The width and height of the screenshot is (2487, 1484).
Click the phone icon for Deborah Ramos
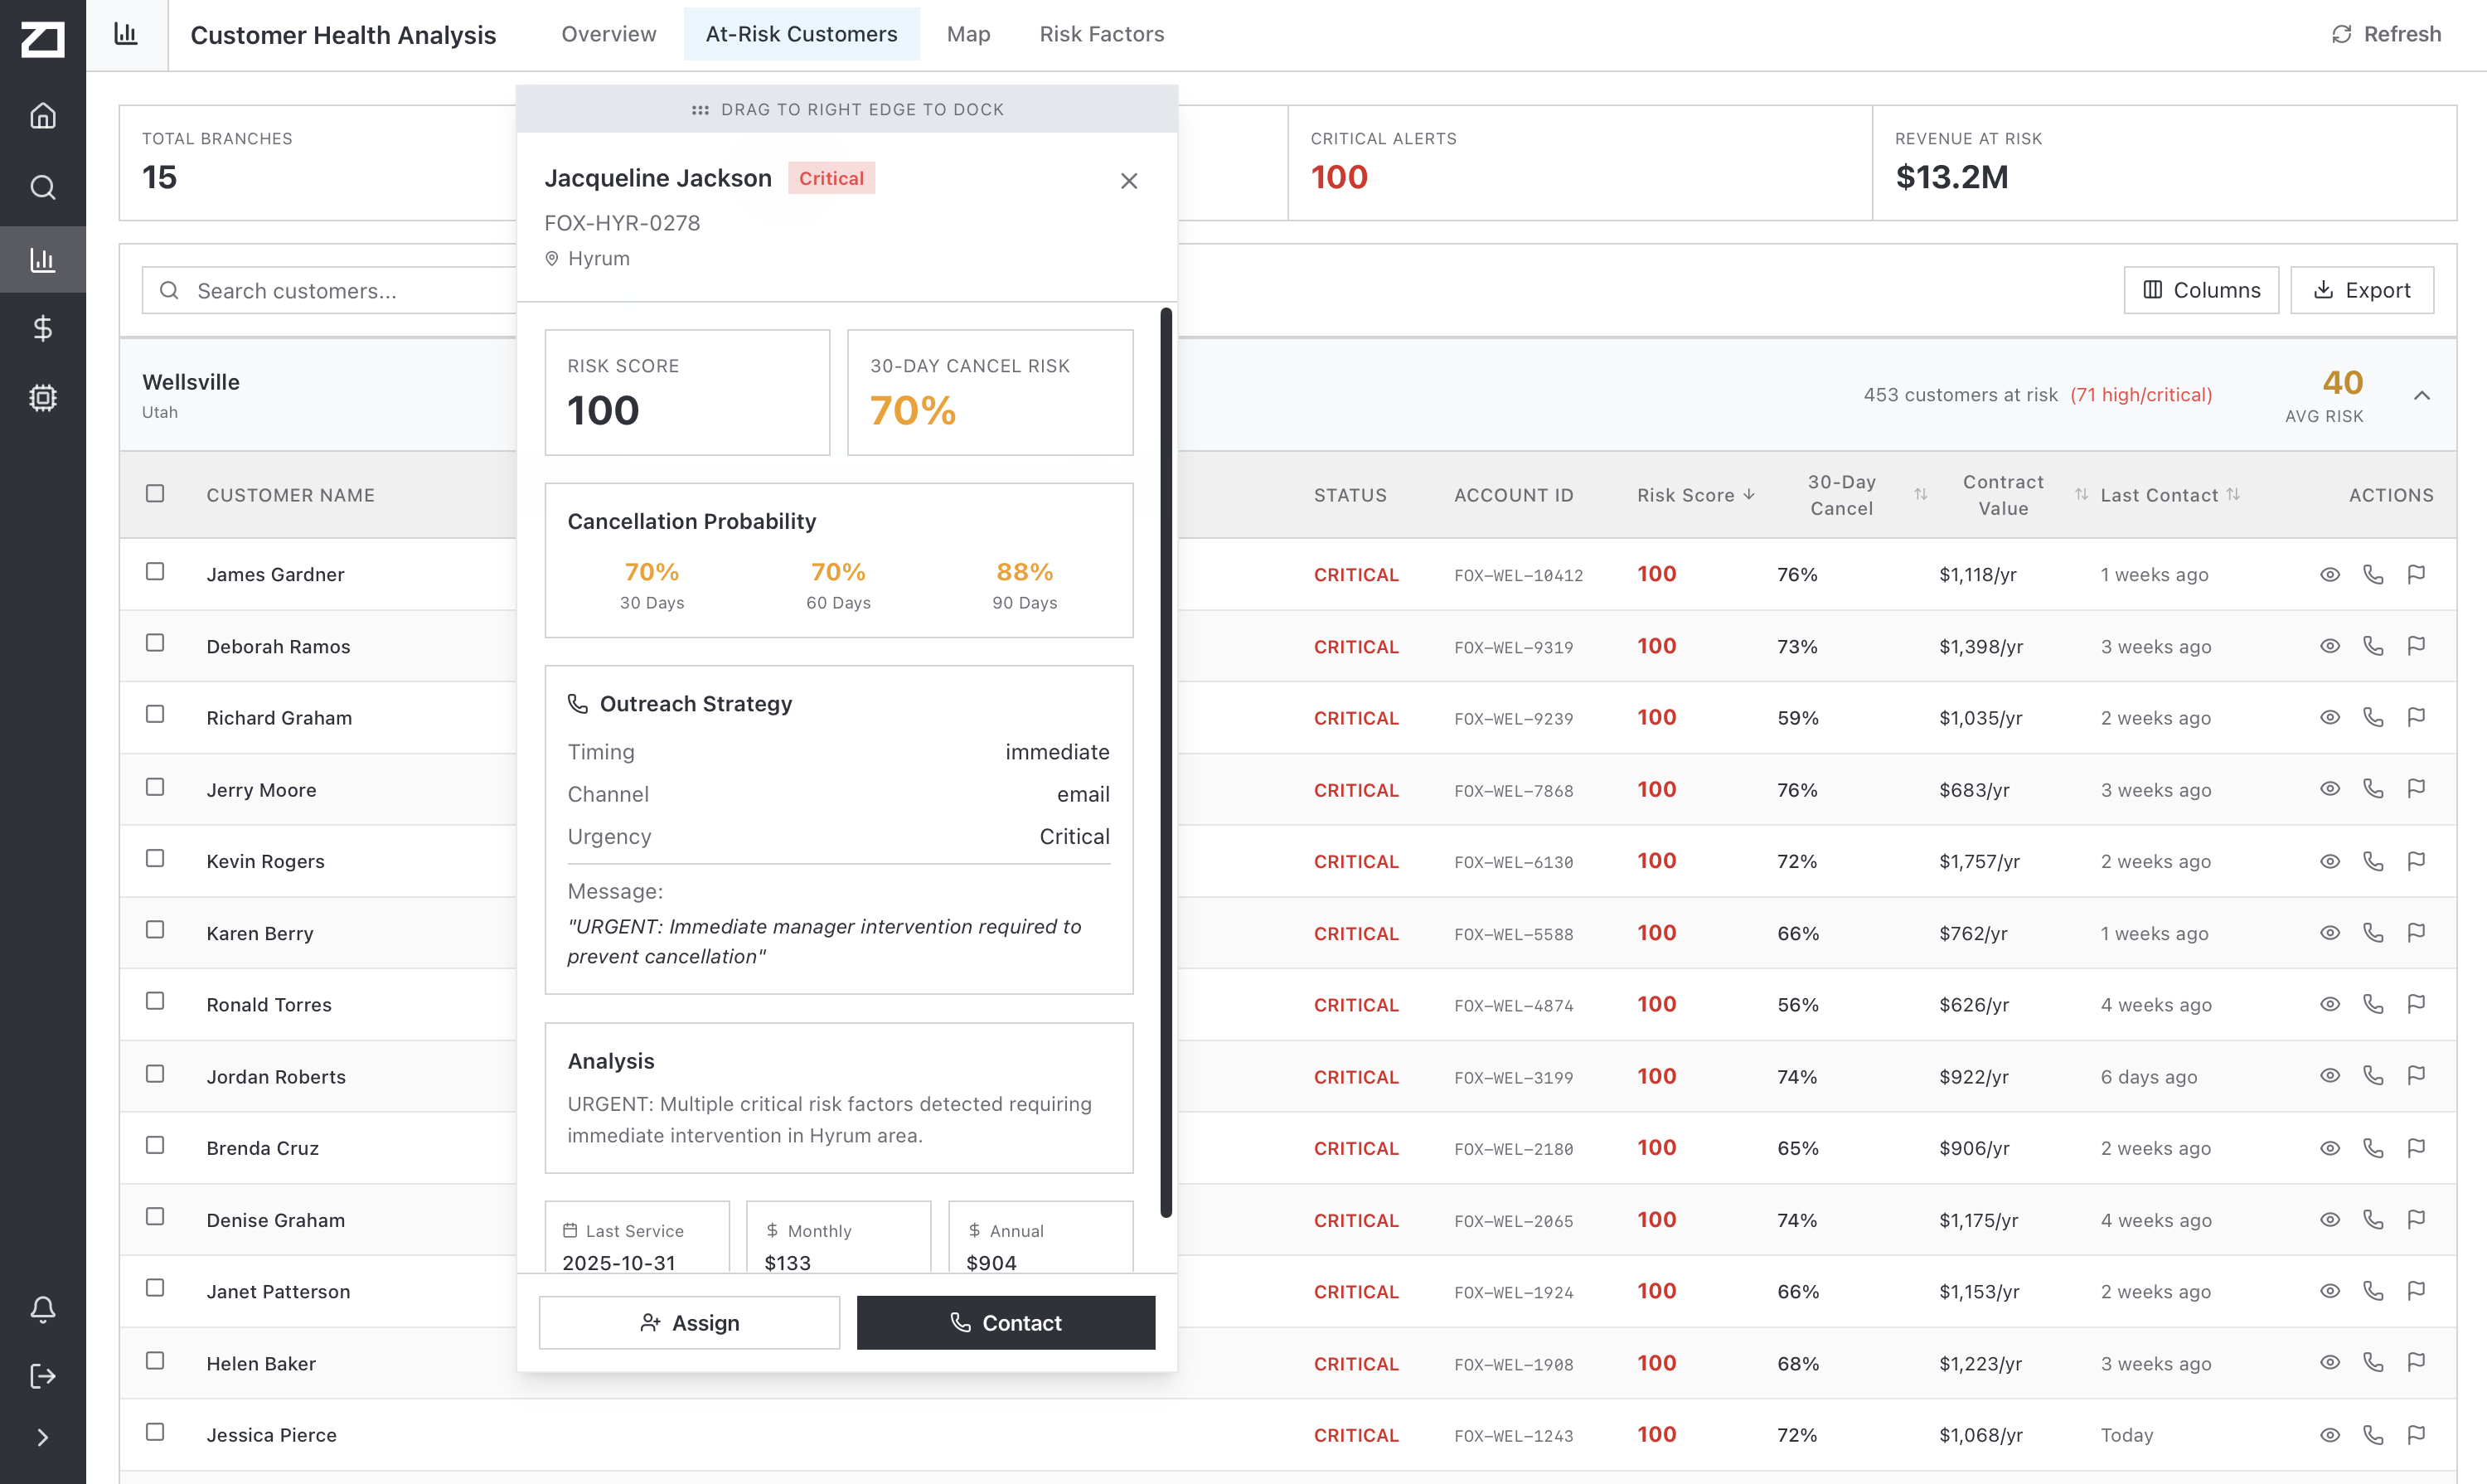tap(2375, 646)
